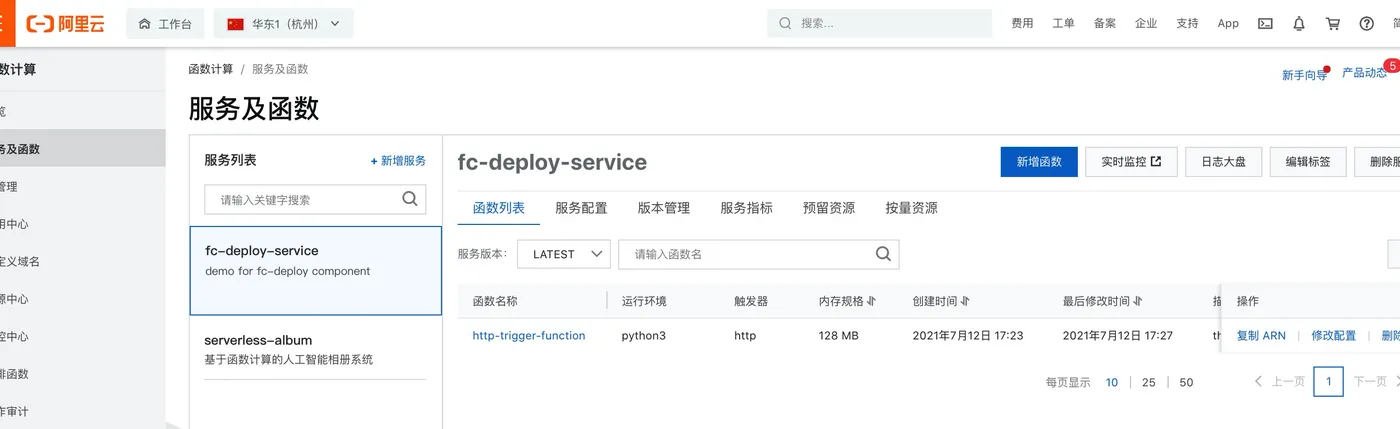Open the 费用 menu

(x=1022, y=23)
